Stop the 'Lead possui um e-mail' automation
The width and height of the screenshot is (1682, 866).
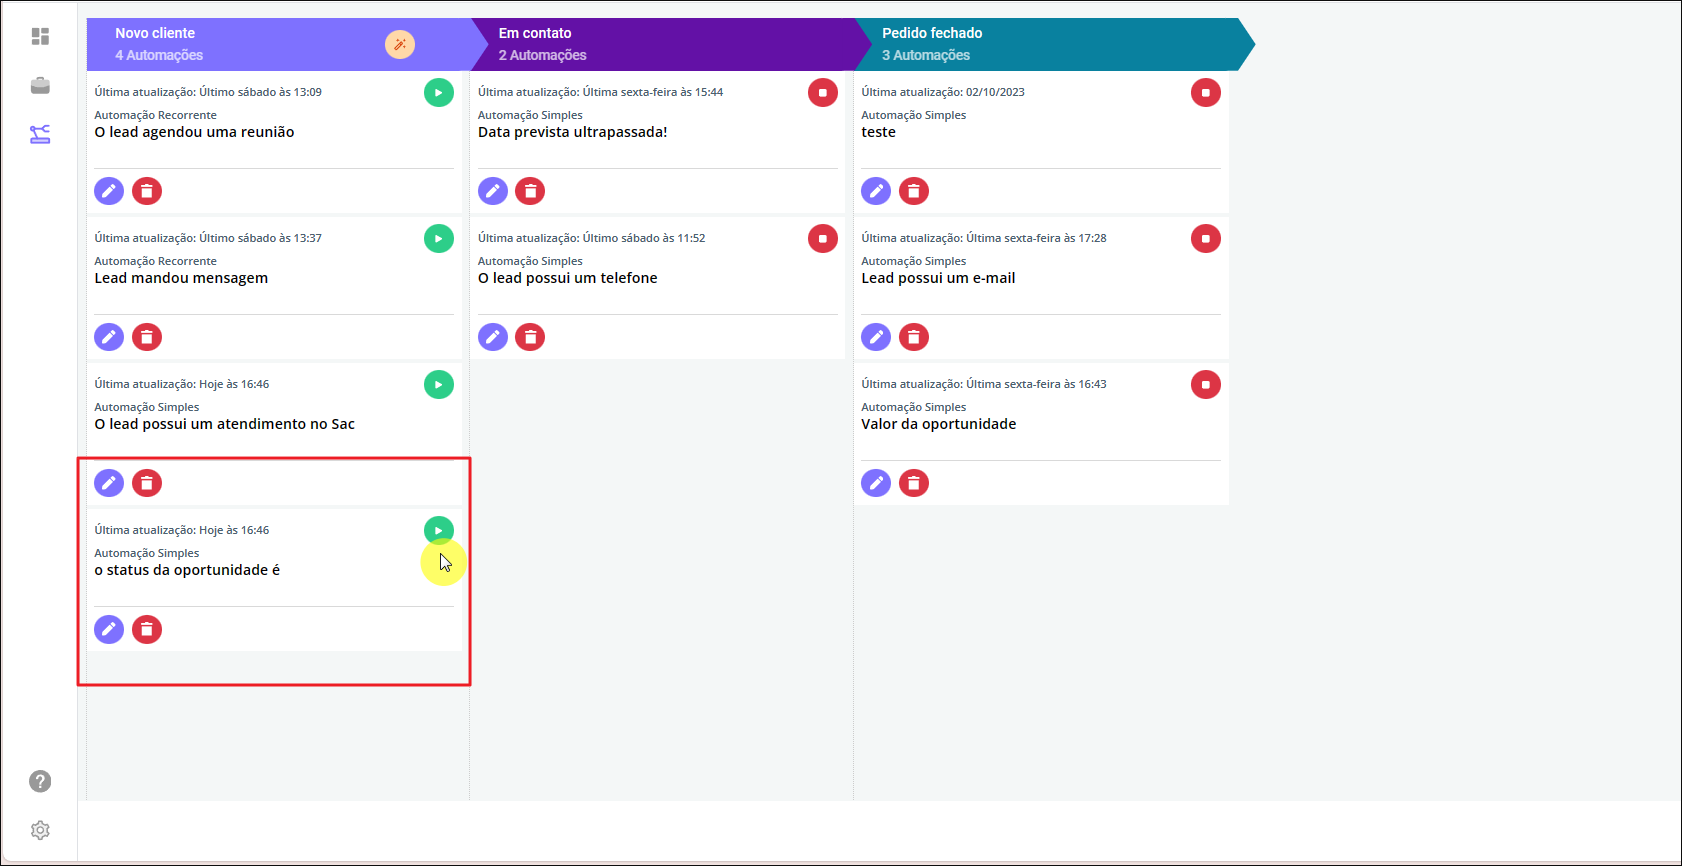(1205, 239)
